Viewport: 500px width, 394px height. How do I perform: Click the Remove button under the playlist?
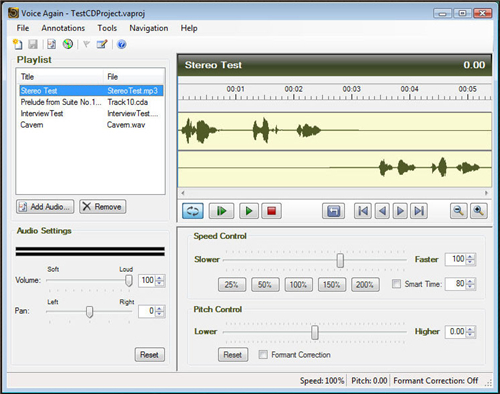pos(102,207)
